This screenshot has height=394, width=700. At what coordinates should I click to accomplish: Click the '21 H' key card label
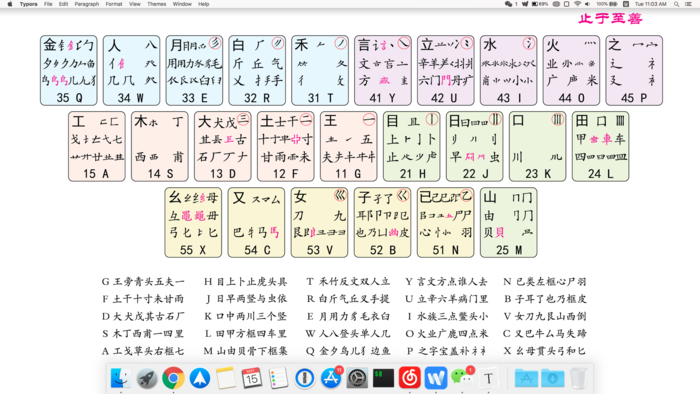tap(412, 174)
